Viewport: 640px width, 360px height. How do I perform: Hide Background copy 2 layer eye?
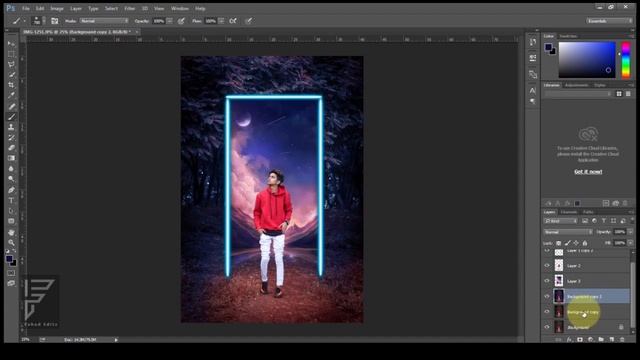547,296
